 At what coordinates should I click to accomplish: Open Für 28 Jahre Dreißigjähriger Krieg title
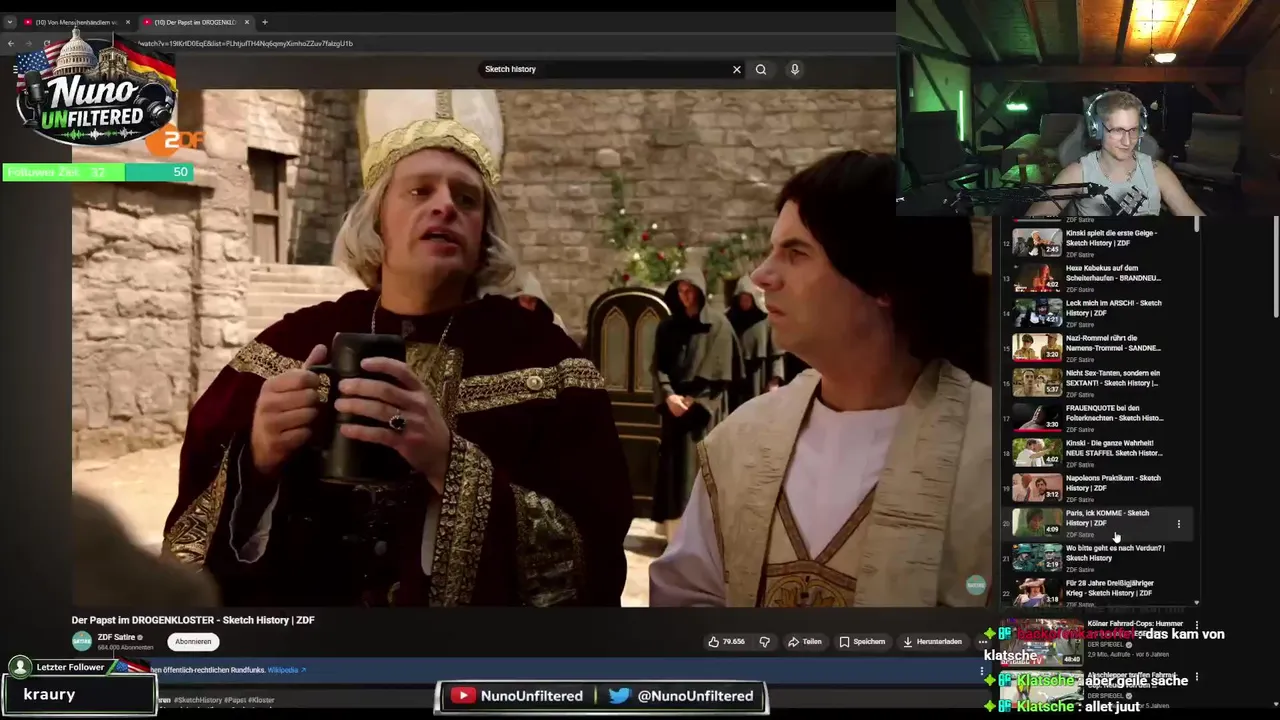point(1110,588)
